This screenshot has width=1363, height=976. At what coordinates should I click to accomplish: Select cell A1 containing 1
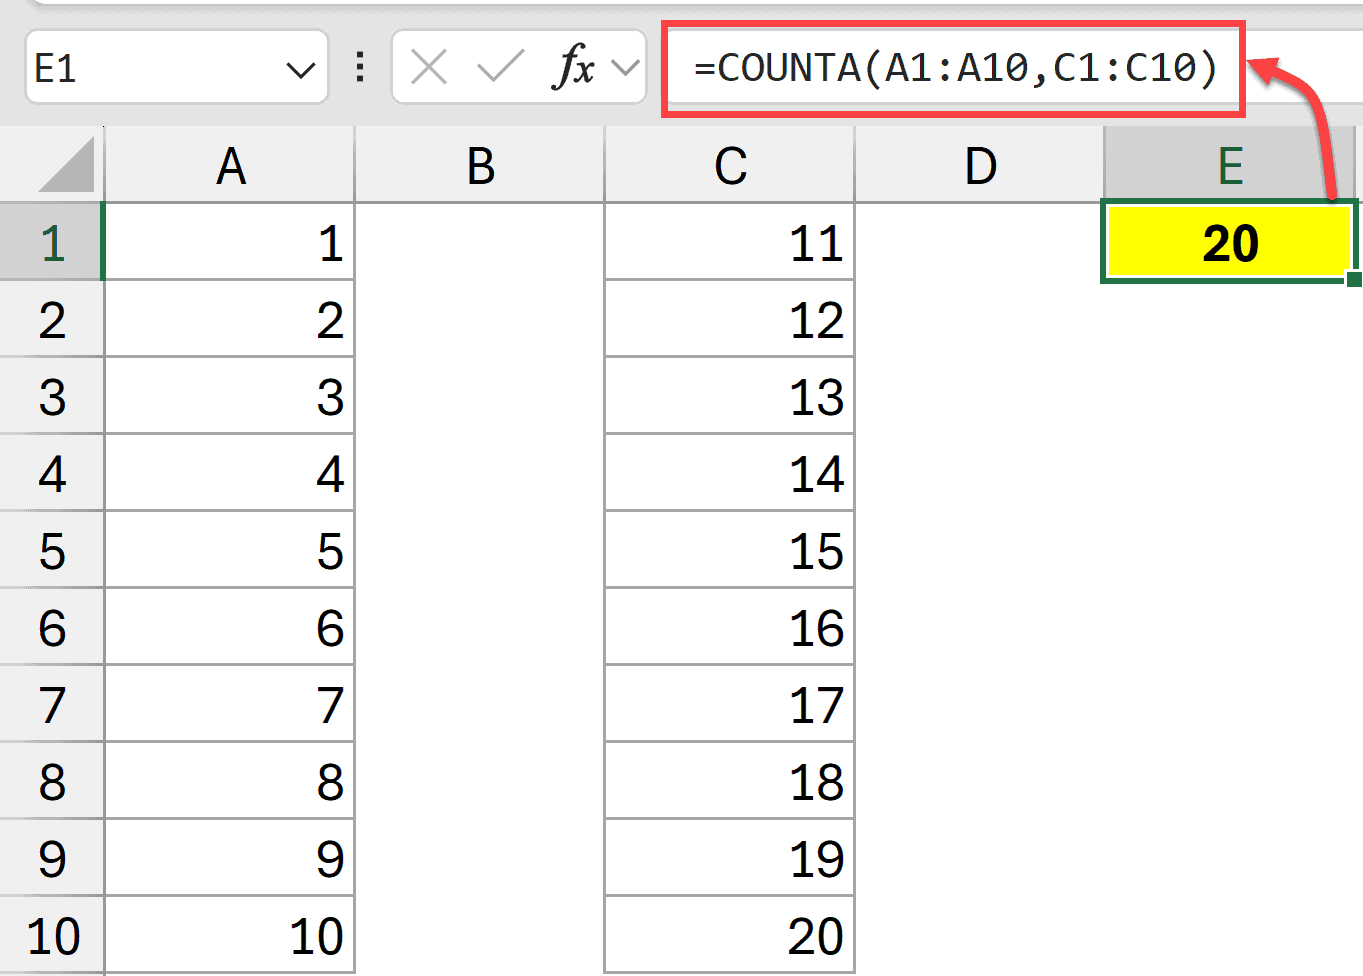point(230,242)
